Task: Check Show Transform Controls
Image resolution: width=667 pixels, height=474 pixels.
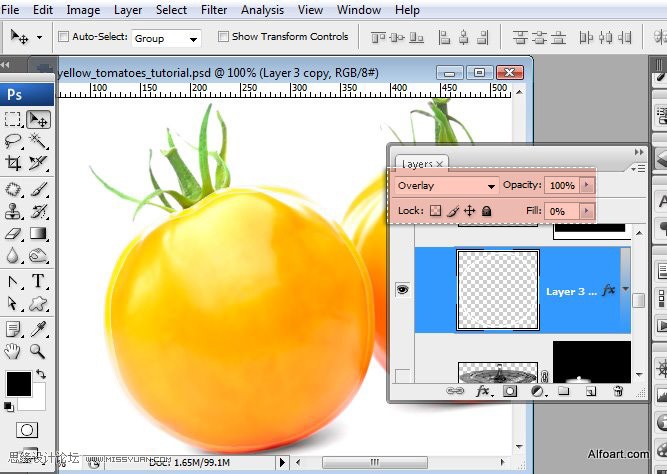Action: [x=223, y=37]
